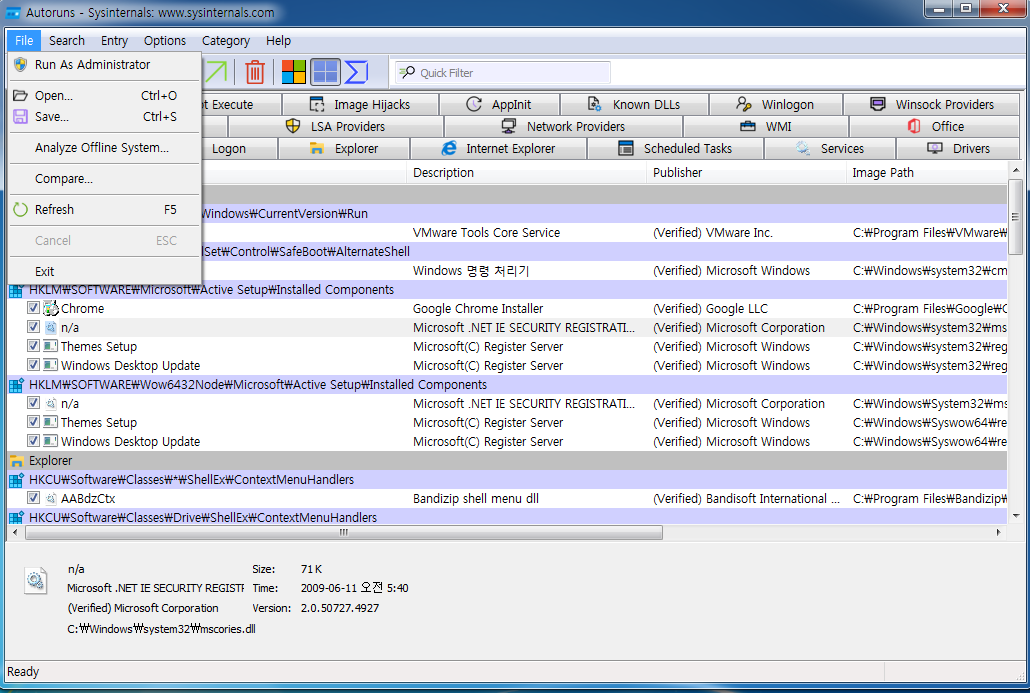This screenshot has width=1030, height=693.
Task: Uncheck the first n/a entry checkbox under HKLM Active Setup
Action: [34, 326]
